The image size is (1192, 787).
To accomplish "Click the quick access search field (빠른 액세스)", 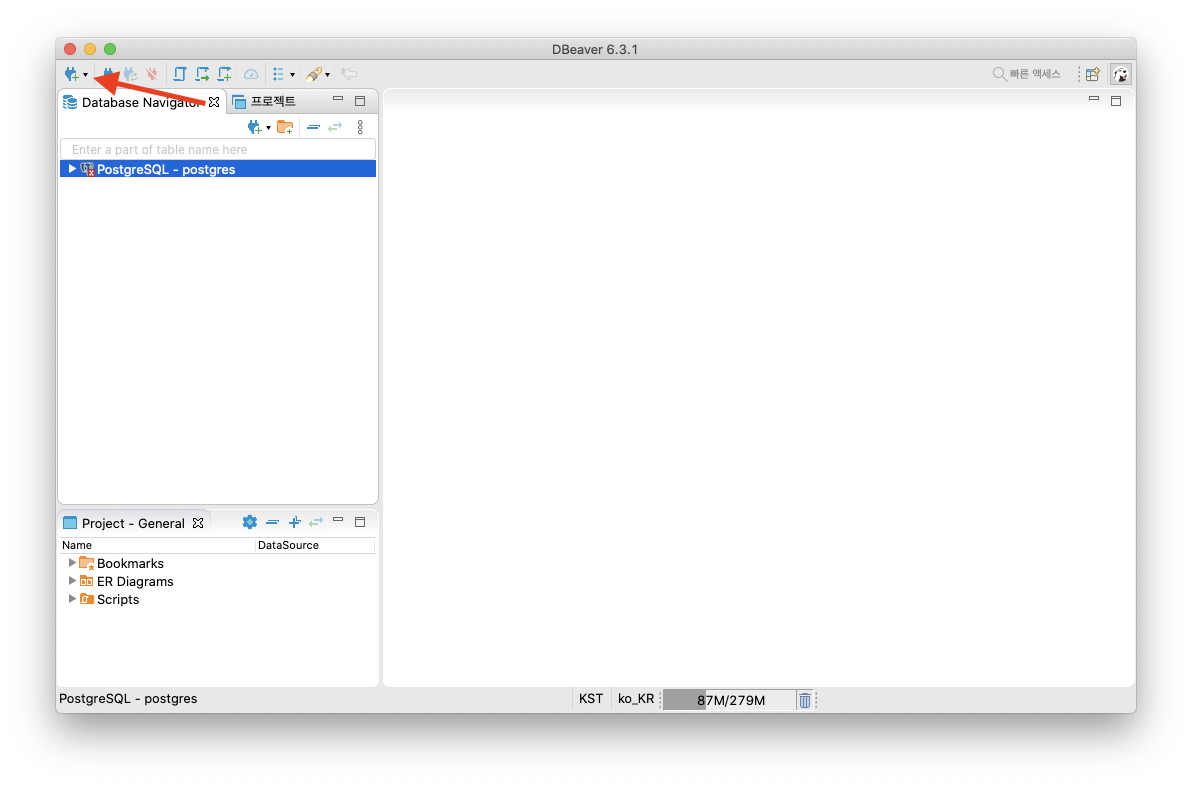I will coord(1027,74).
